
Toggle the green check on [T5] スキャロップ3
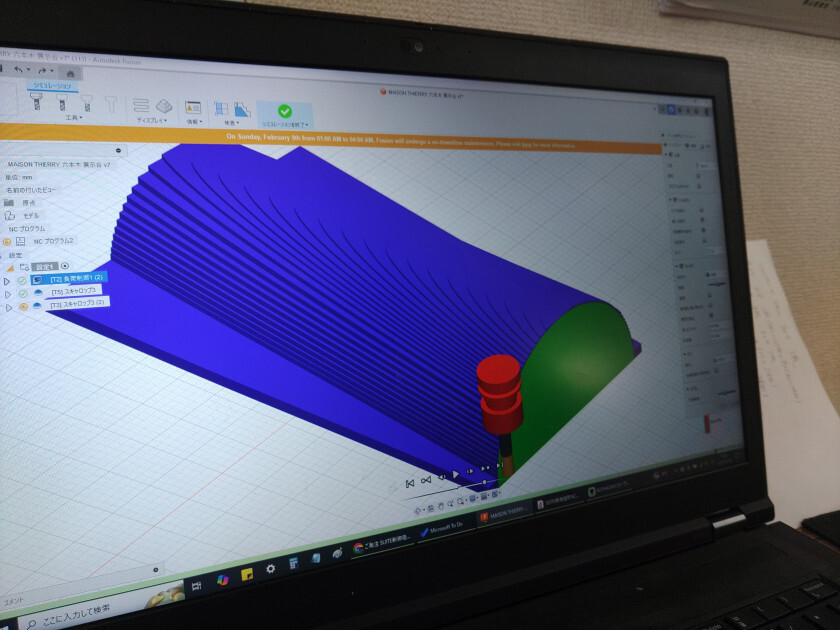[23, 293]
